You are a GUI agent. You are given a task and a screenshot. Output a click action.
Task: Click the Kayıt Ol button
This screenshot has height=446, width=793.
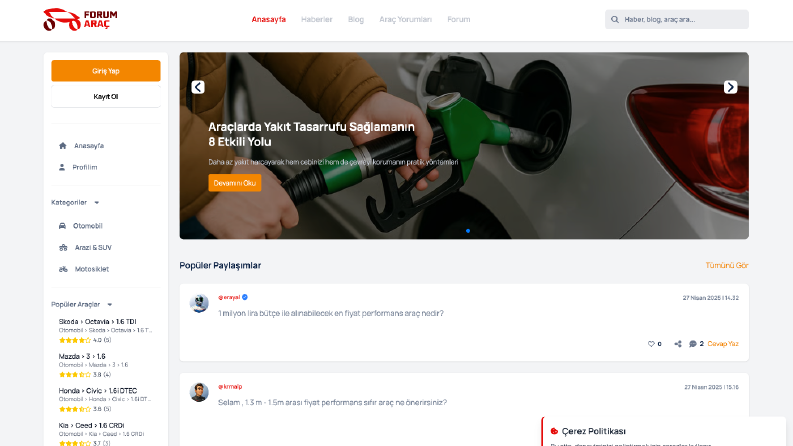tap(106, 97)
